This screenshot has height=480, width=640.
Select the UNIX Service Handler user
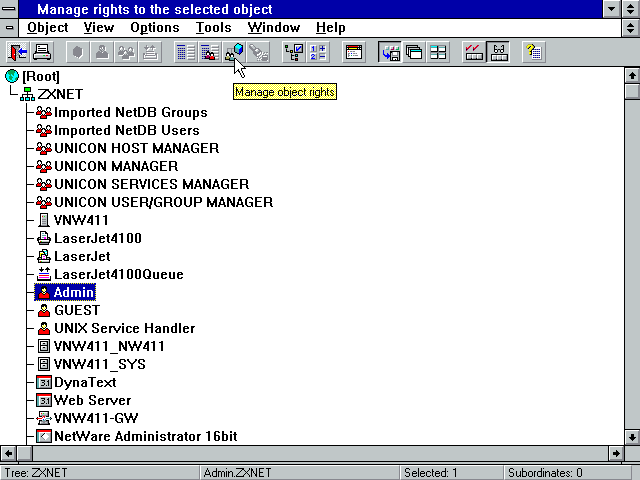(x=124, y=328)
